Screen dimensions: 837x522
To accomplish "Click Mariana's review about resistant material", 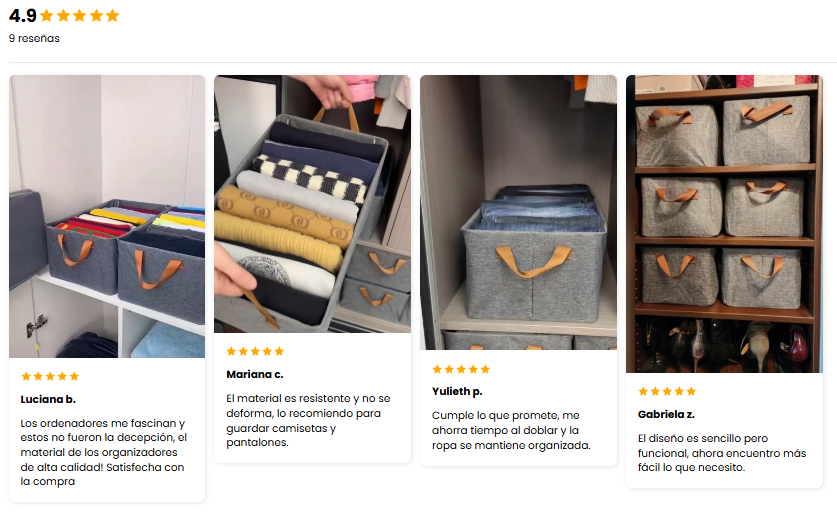I will coord(308,420).
